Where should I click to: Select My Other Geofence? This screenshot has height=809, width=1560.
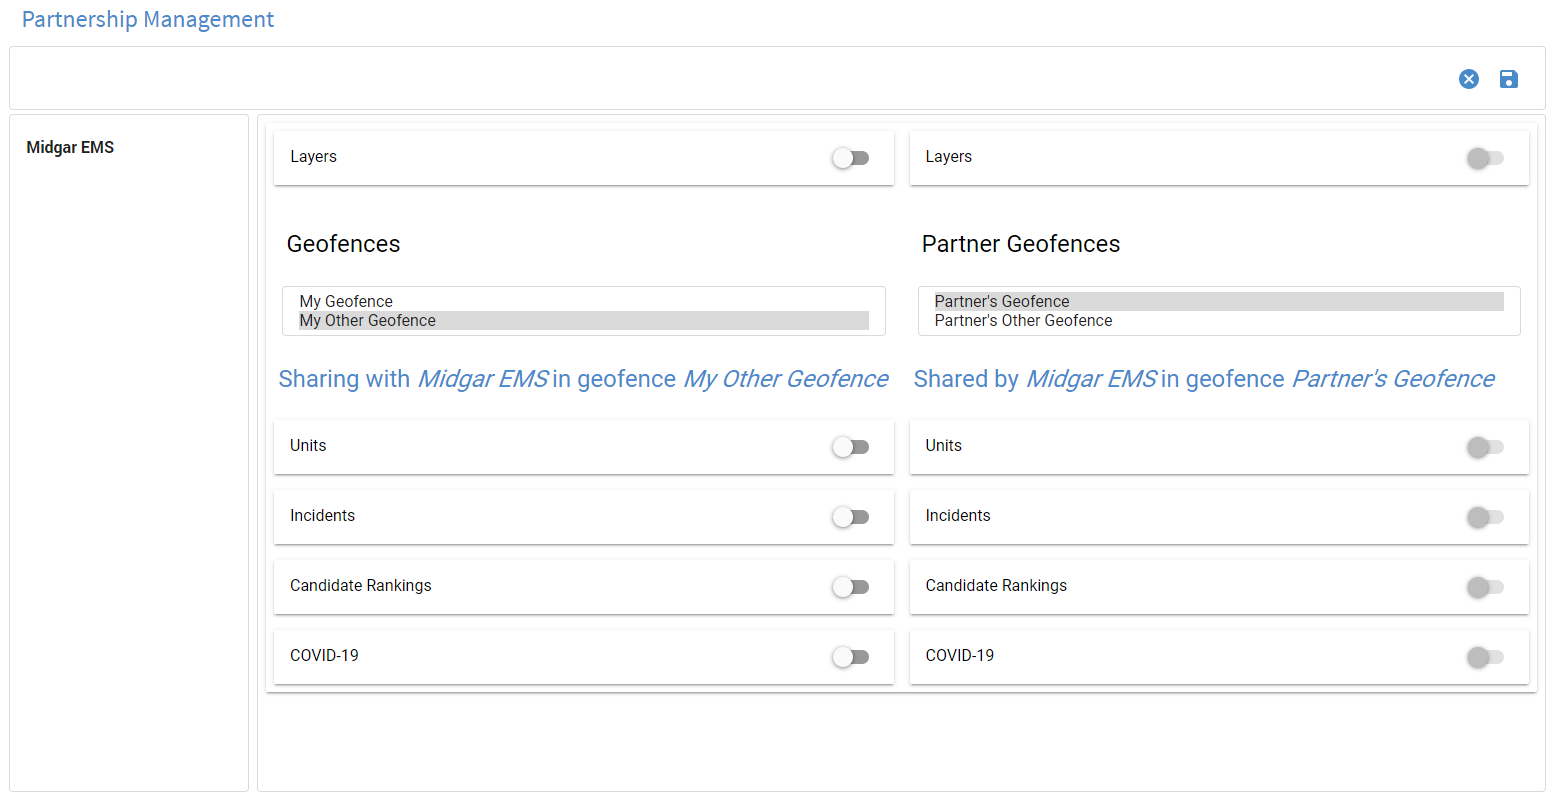pos(366,320)
